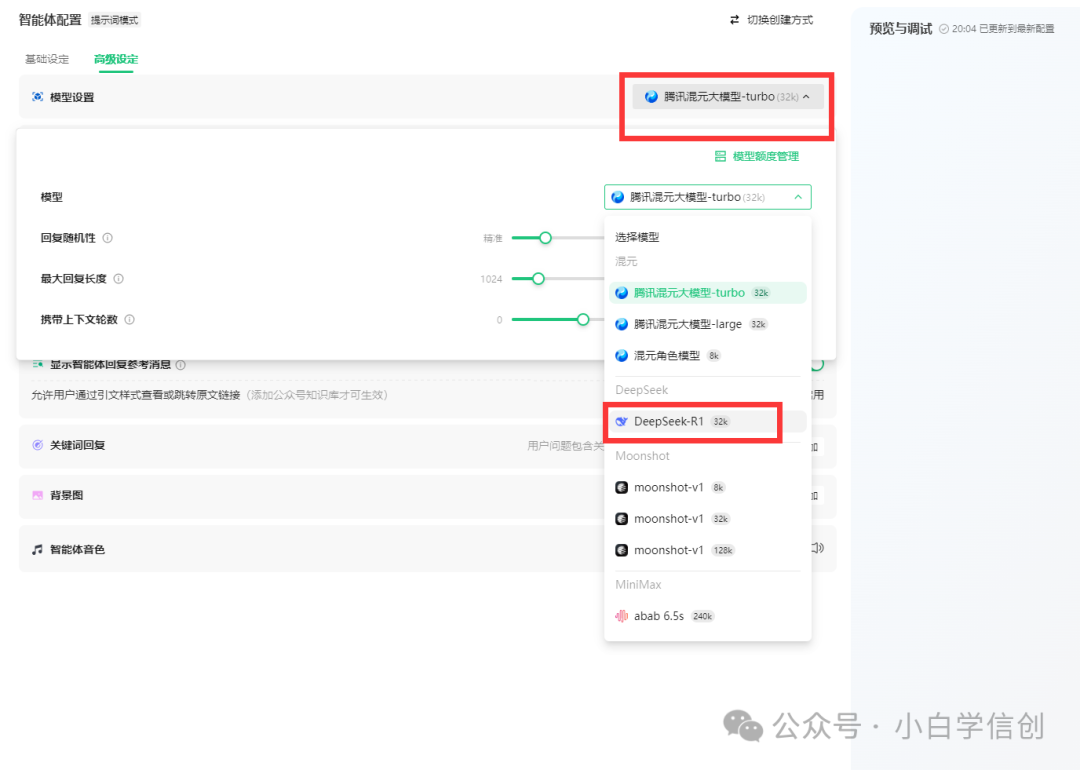1080x770 pixels.
Task: Open the 背景图 section
Action: point(427,496)
